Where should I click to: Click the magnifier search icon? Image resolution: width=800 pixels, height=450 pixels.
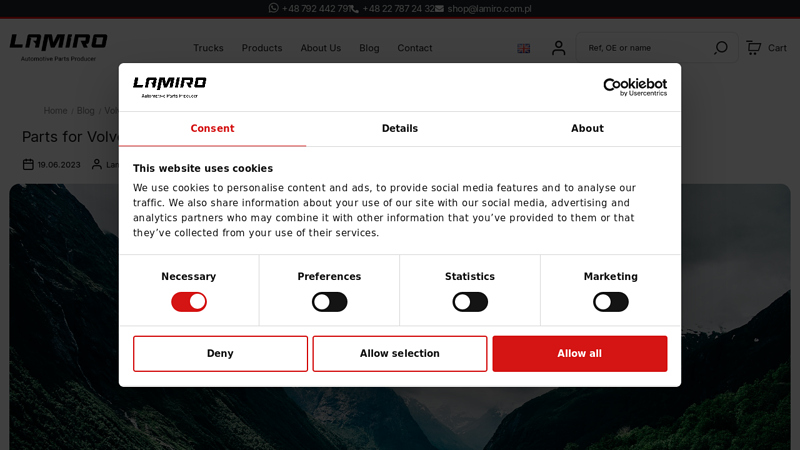[x=721, y=48]
